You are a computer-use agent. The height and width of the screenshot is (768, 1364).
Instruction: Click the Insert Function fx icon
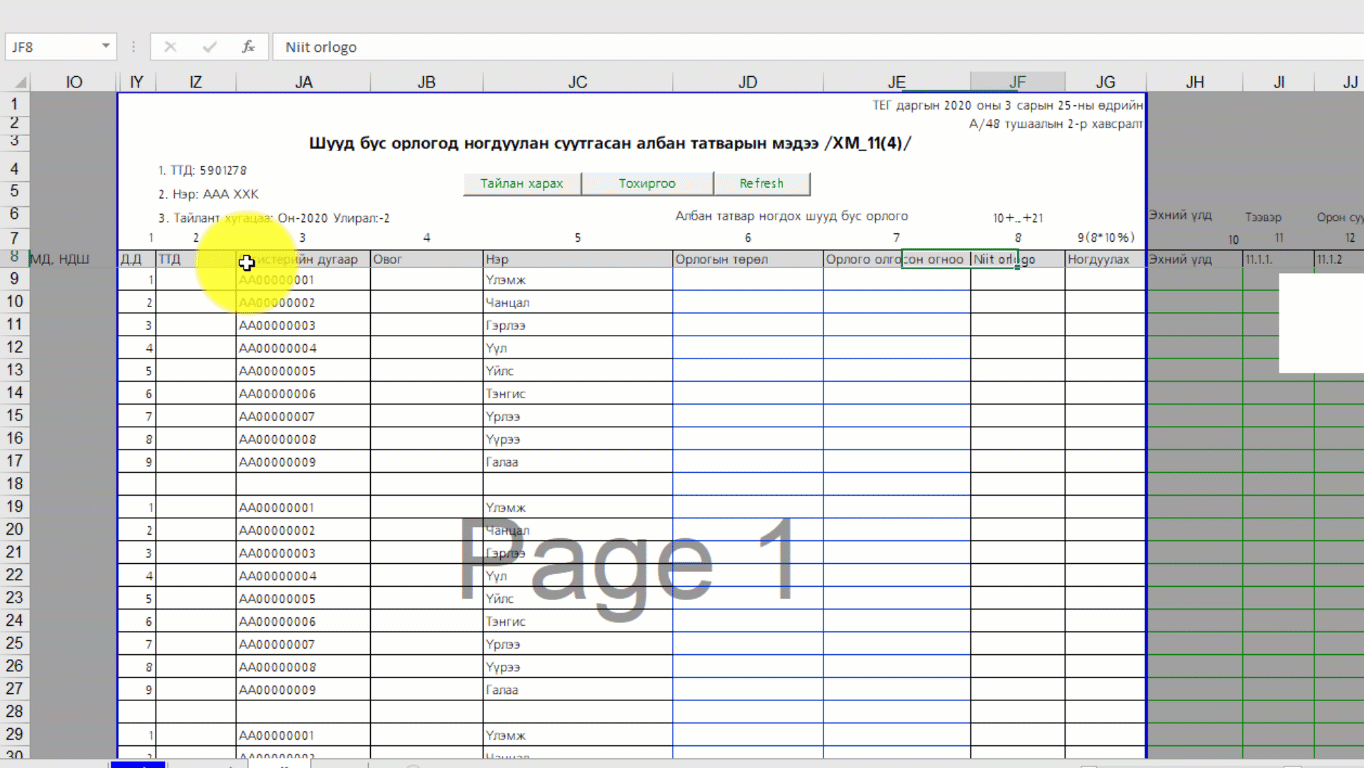tap(248, 47)
